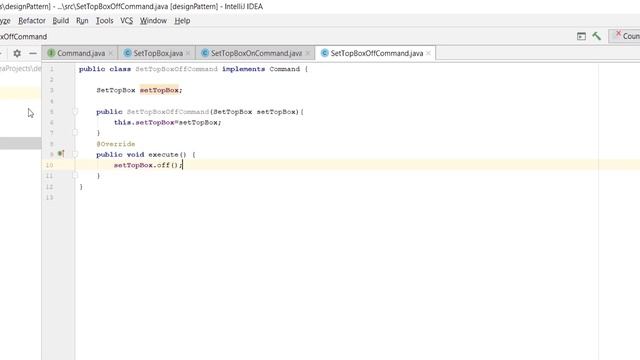Click the xOffCommand breadcrumb in navigation bar
The width and height of the screenshot is (640, 360).
[23, 36]
